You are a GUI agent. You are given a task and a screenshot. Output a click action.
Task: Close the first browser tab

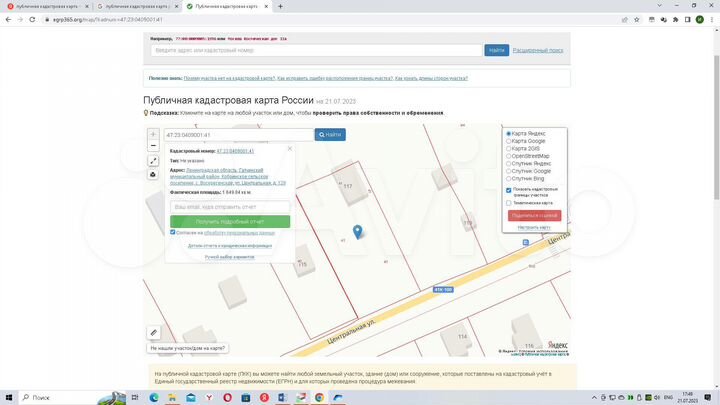click(x=87, y=6)
